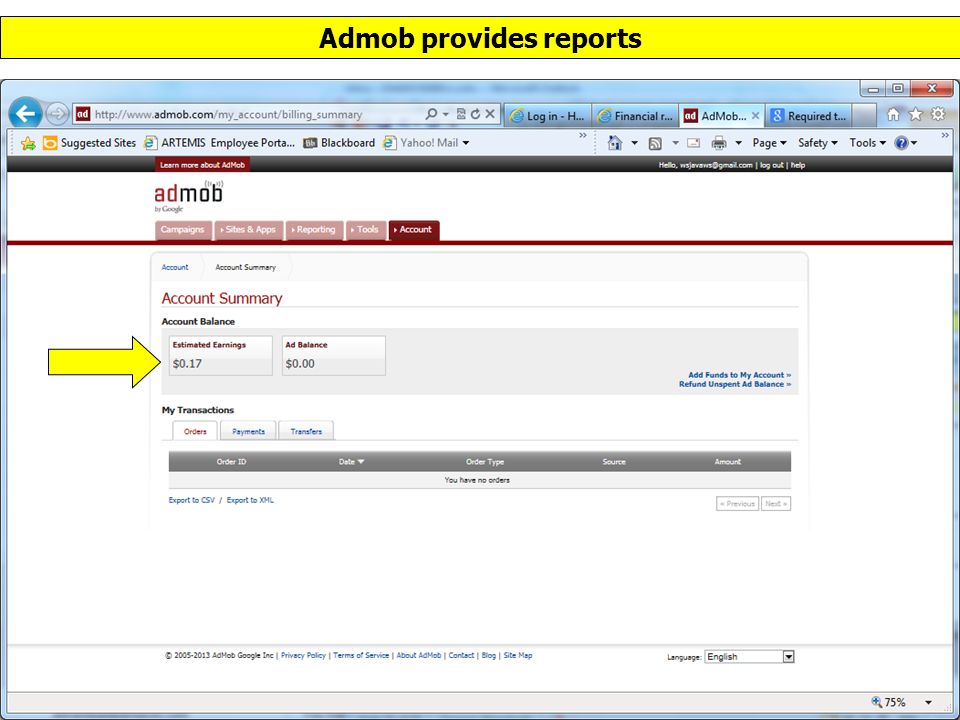
Task: Open the Safety menu
Action: (x=817, y=143)
